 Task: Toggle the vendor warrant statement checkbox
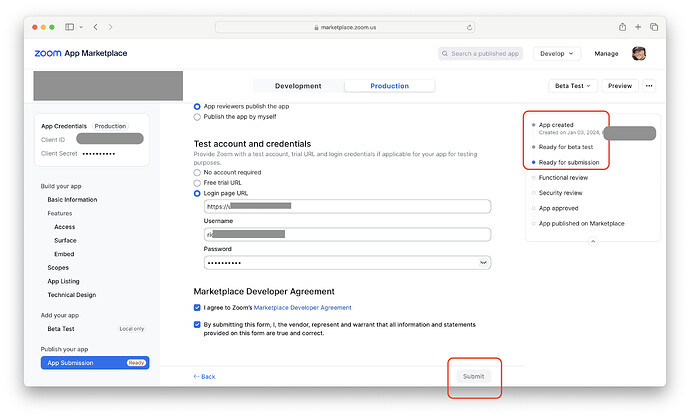point(197,325)
